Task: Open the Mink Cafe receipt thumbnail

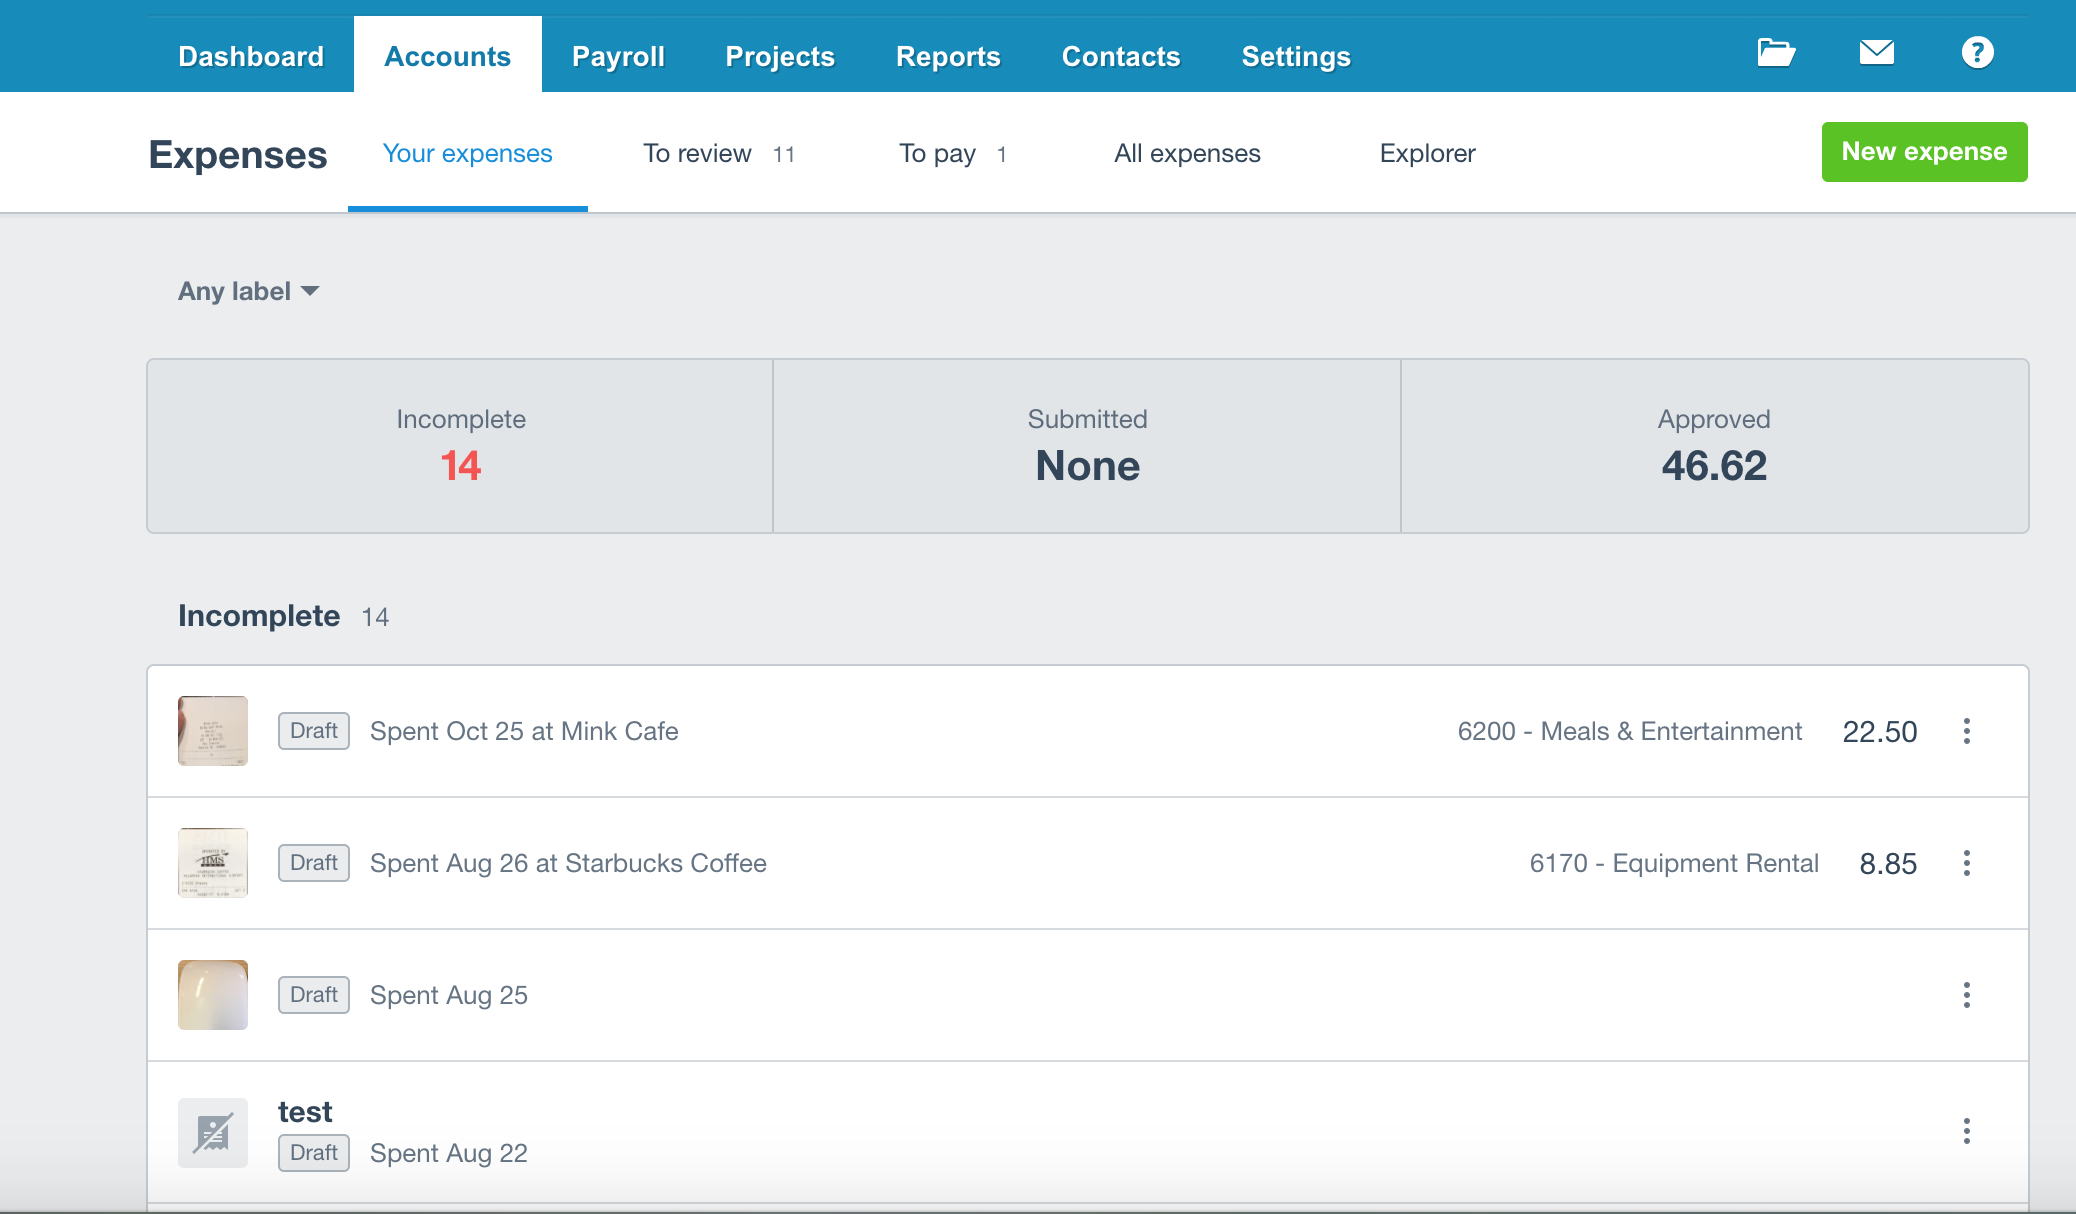Action: tap(213, 731)
